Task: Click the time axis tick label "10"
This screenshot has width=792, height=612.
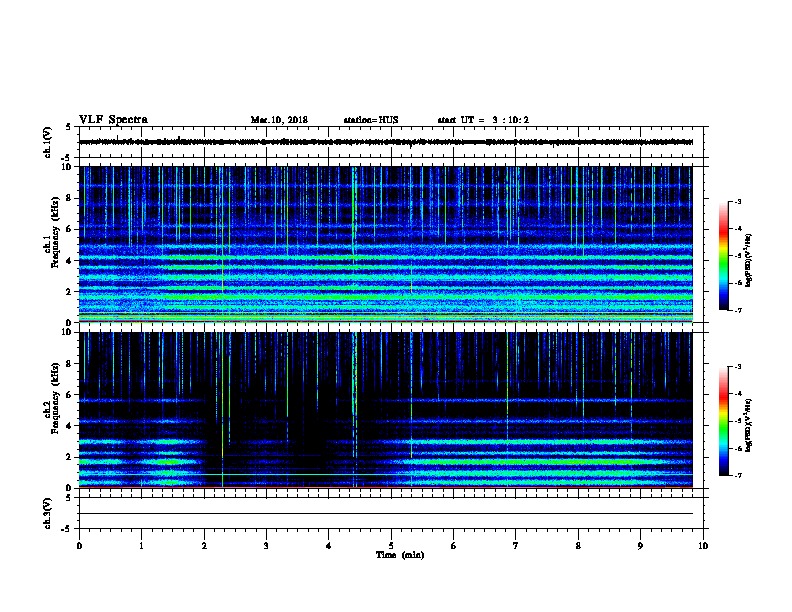Action: (703, 546)
